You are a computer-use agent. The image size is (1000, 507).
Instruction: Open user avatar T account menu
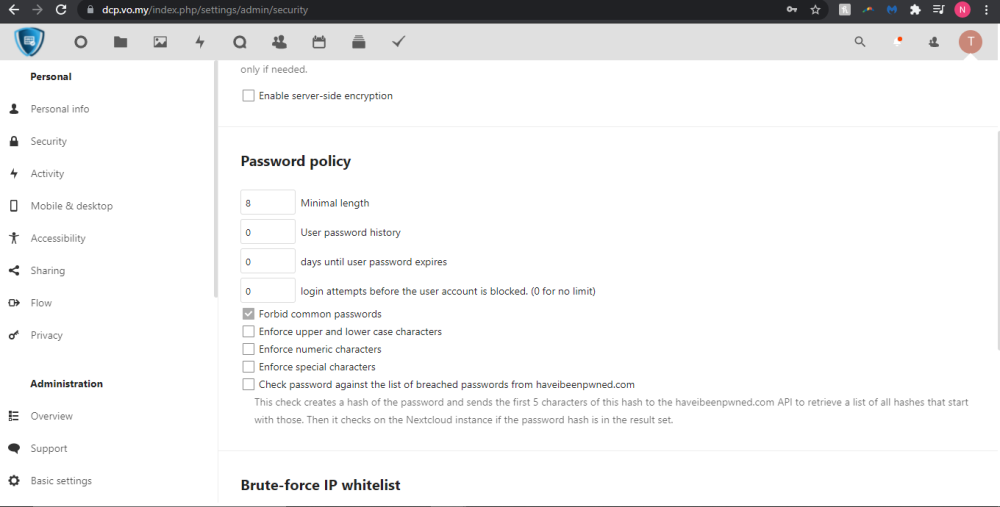pyautogui.click(x=970, y=42)
